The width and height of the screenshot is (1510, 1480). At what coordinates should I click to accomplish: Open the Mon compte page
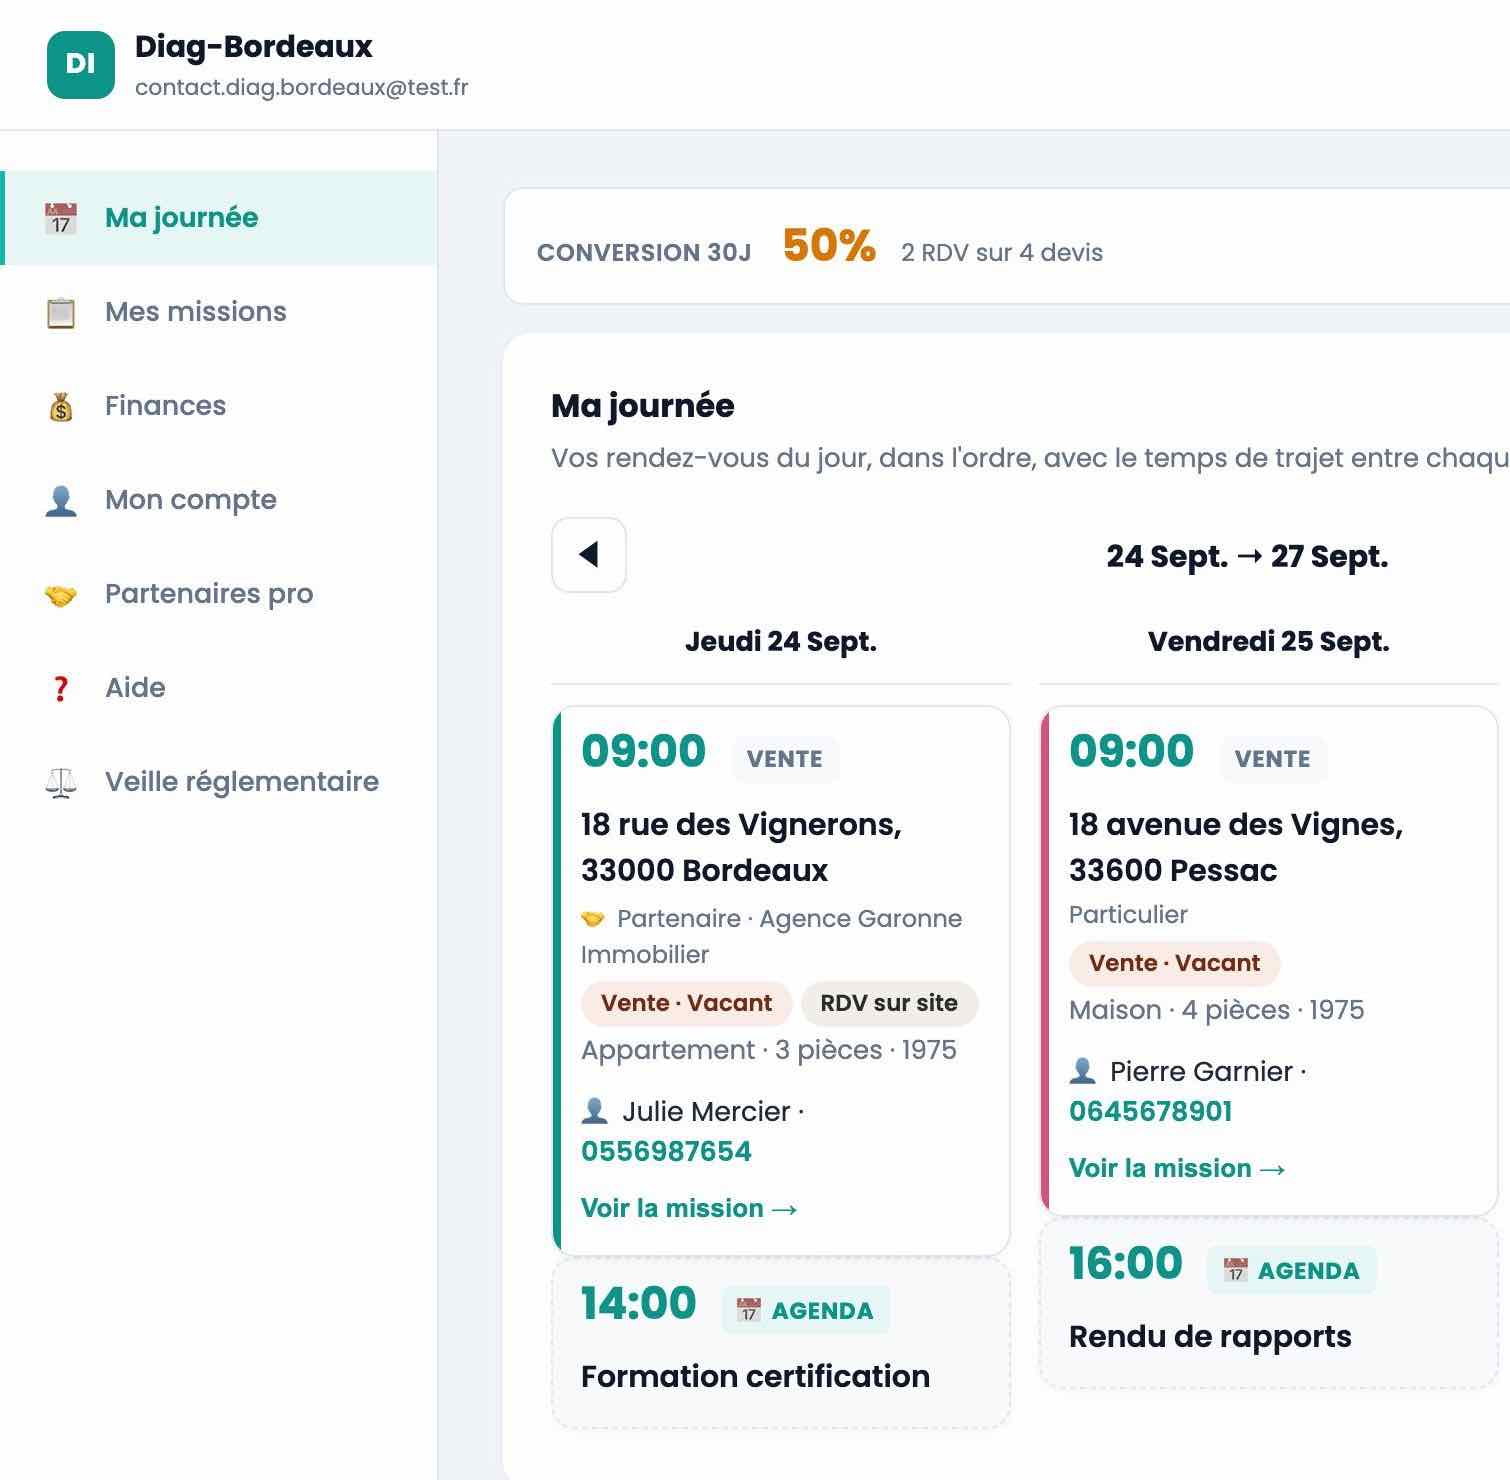(220, 500)
